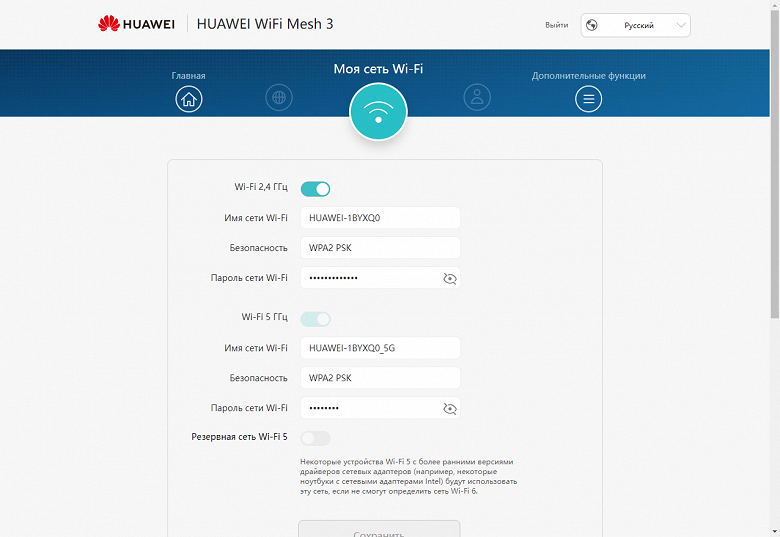Click the Моя сеть Wi-Fi tab label
780x537 pixels.
pos(378,69)
